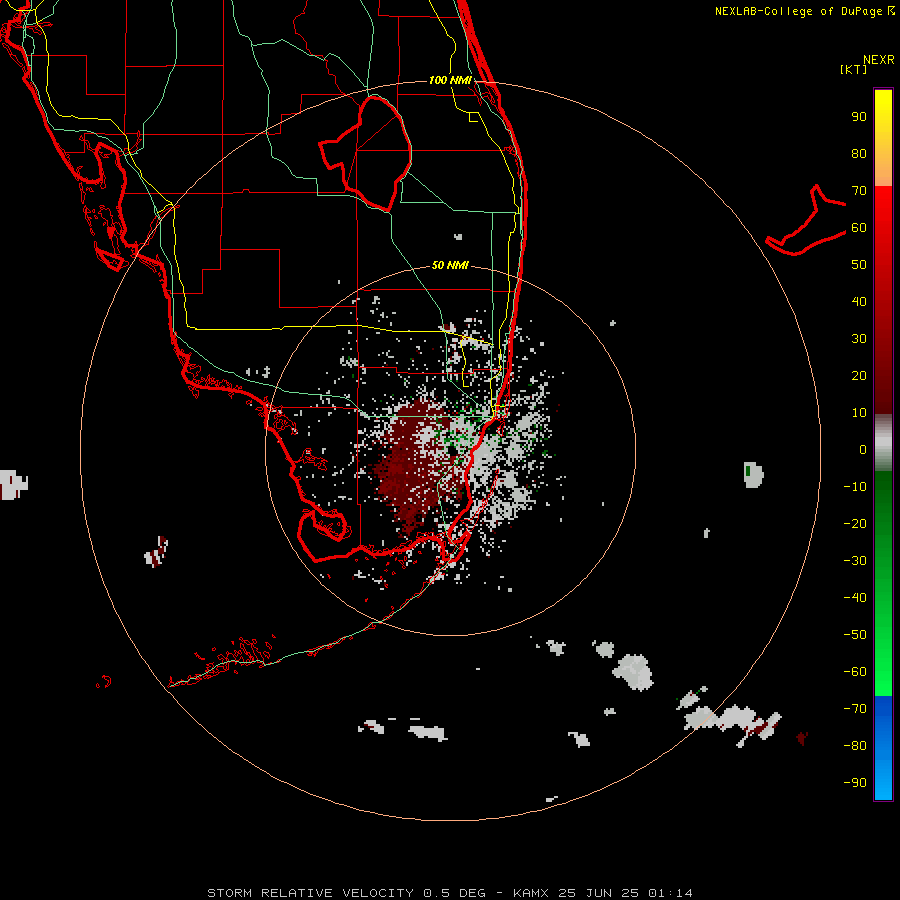900x900 pixels.
Task: Click the -20 kt label on the scale
Action: (855, 523)
